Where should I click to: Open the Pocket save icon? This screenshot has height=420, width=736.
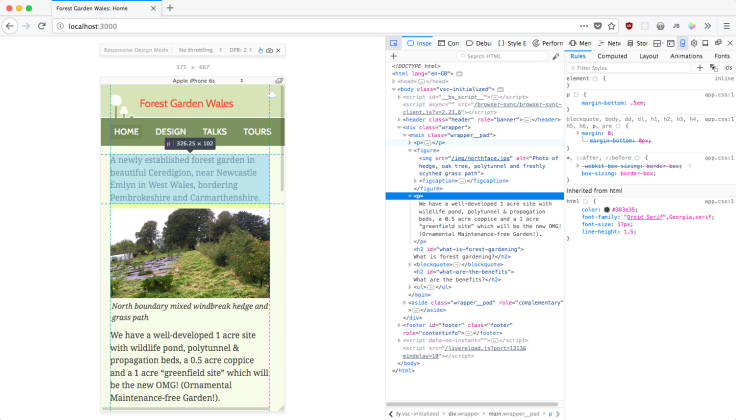point(598,26)
